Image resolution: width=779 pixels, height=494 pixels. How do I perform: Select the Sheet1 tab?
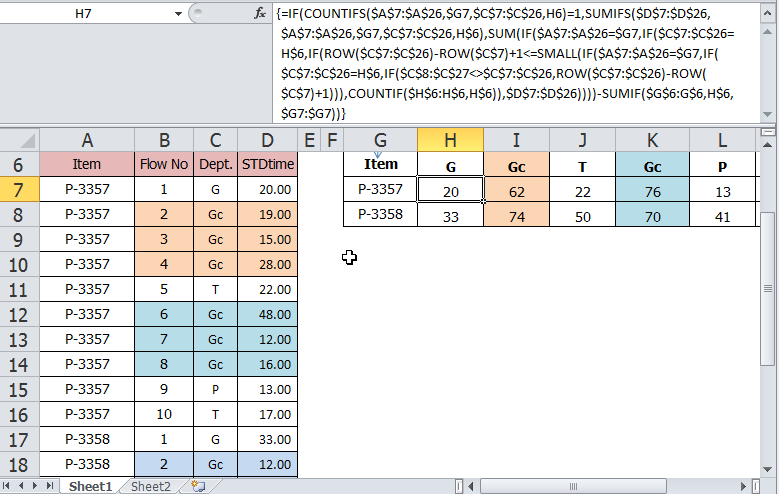click(90, 486)
